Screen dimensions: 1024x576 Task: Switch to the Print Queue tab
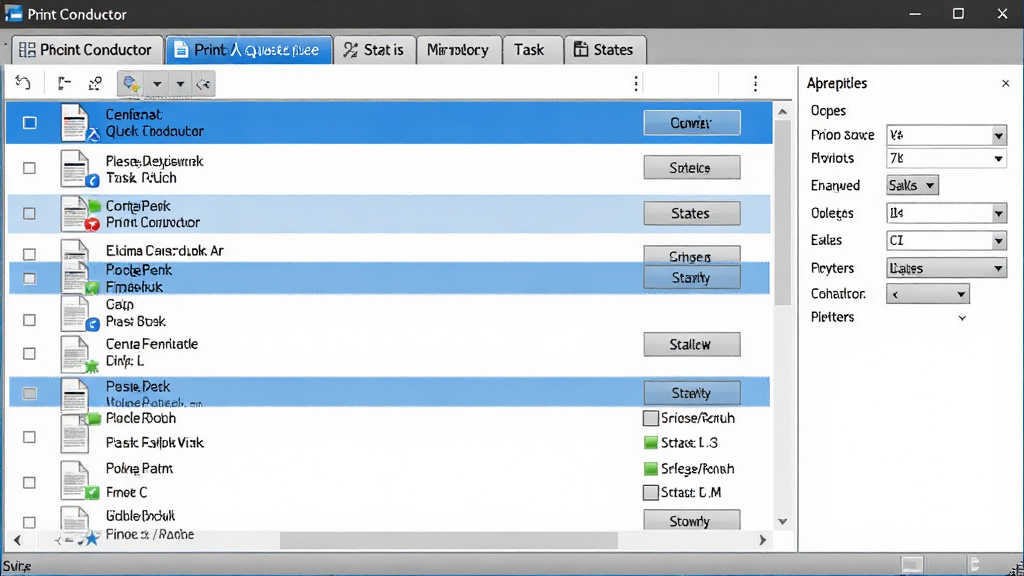tap(249, 50)
